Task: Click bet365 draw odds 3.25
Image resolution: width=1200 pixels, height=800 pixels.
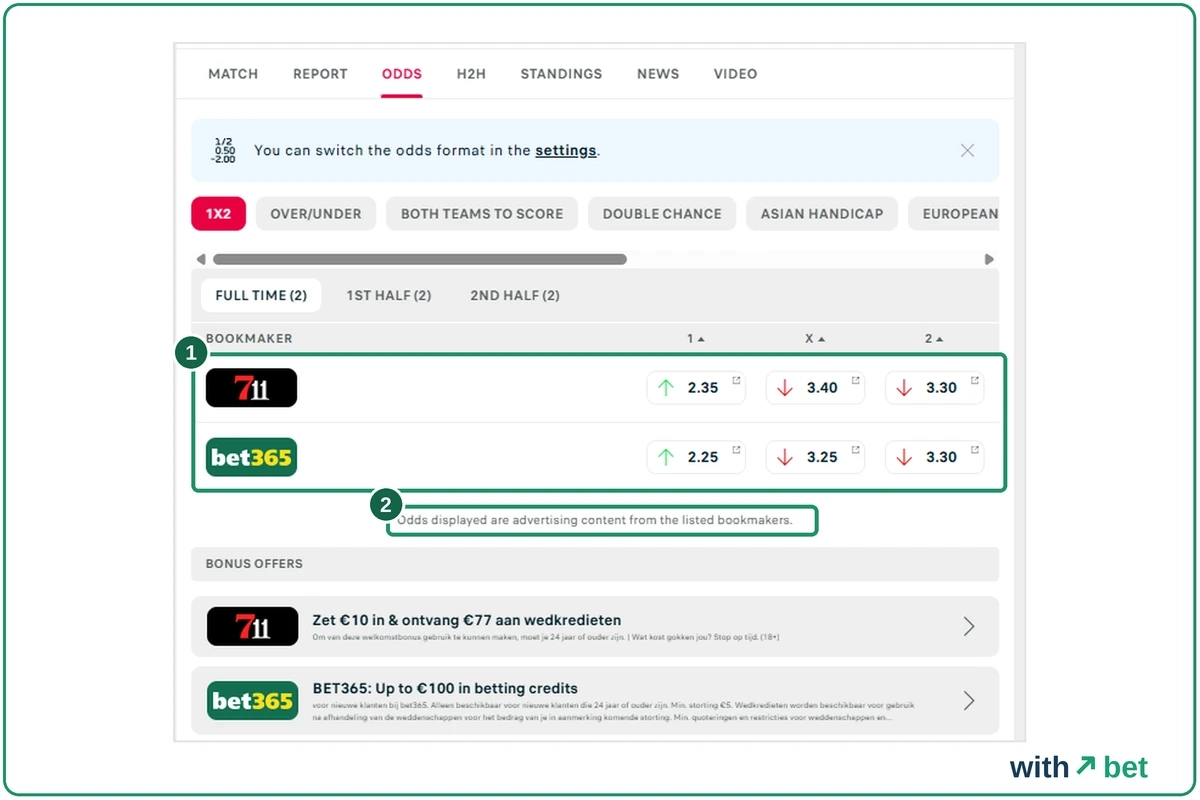Action: pos(815,457)
